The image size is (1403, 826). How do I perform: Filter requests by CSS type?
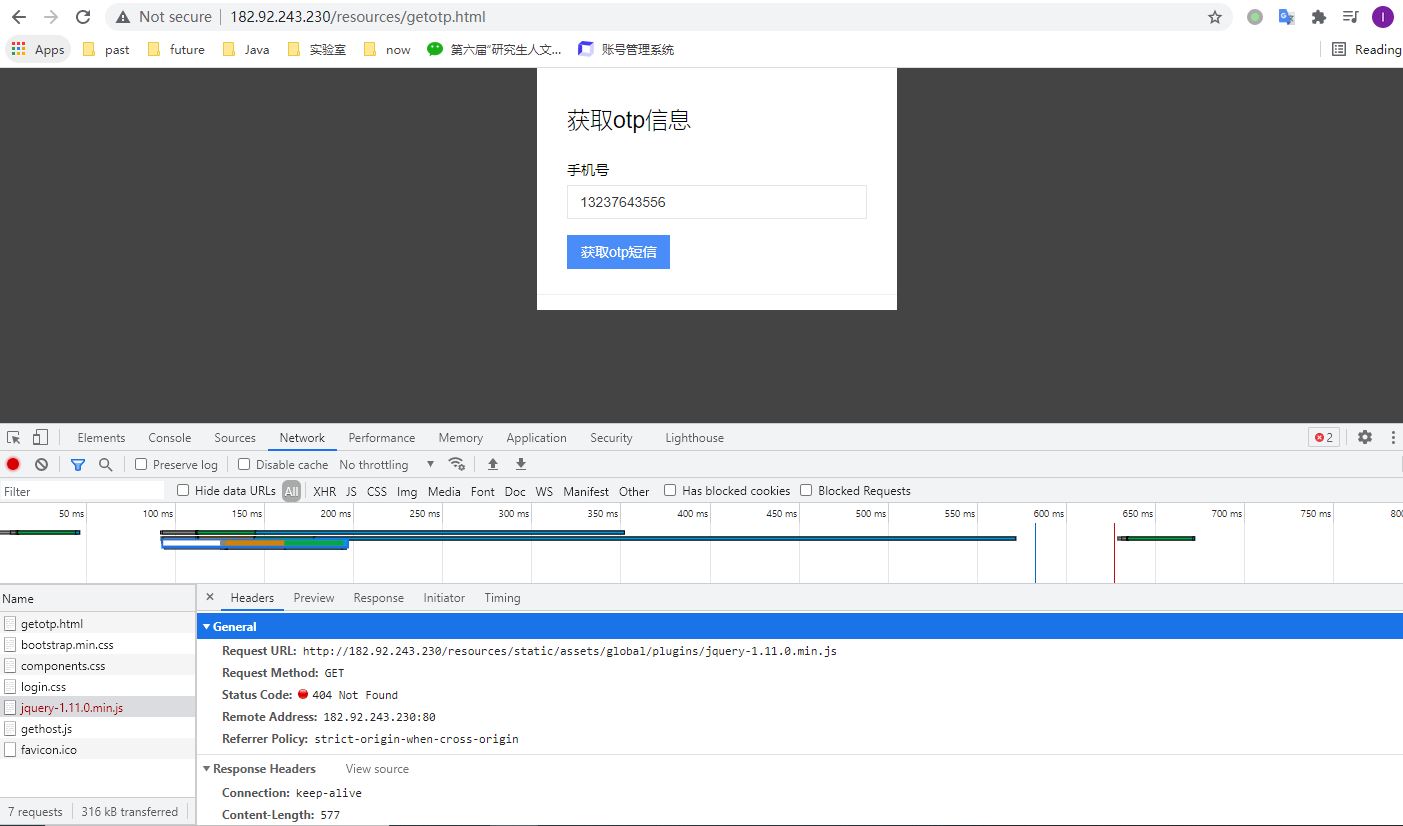coord(377,491)
